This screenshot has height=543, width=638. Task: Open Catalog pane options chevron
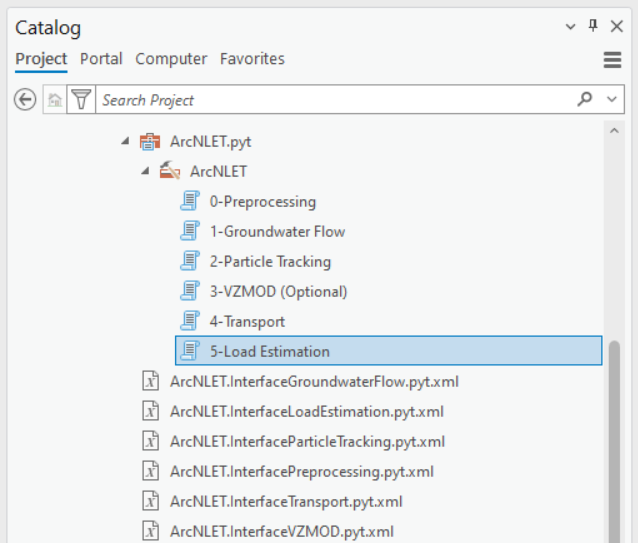coord(570,27)
